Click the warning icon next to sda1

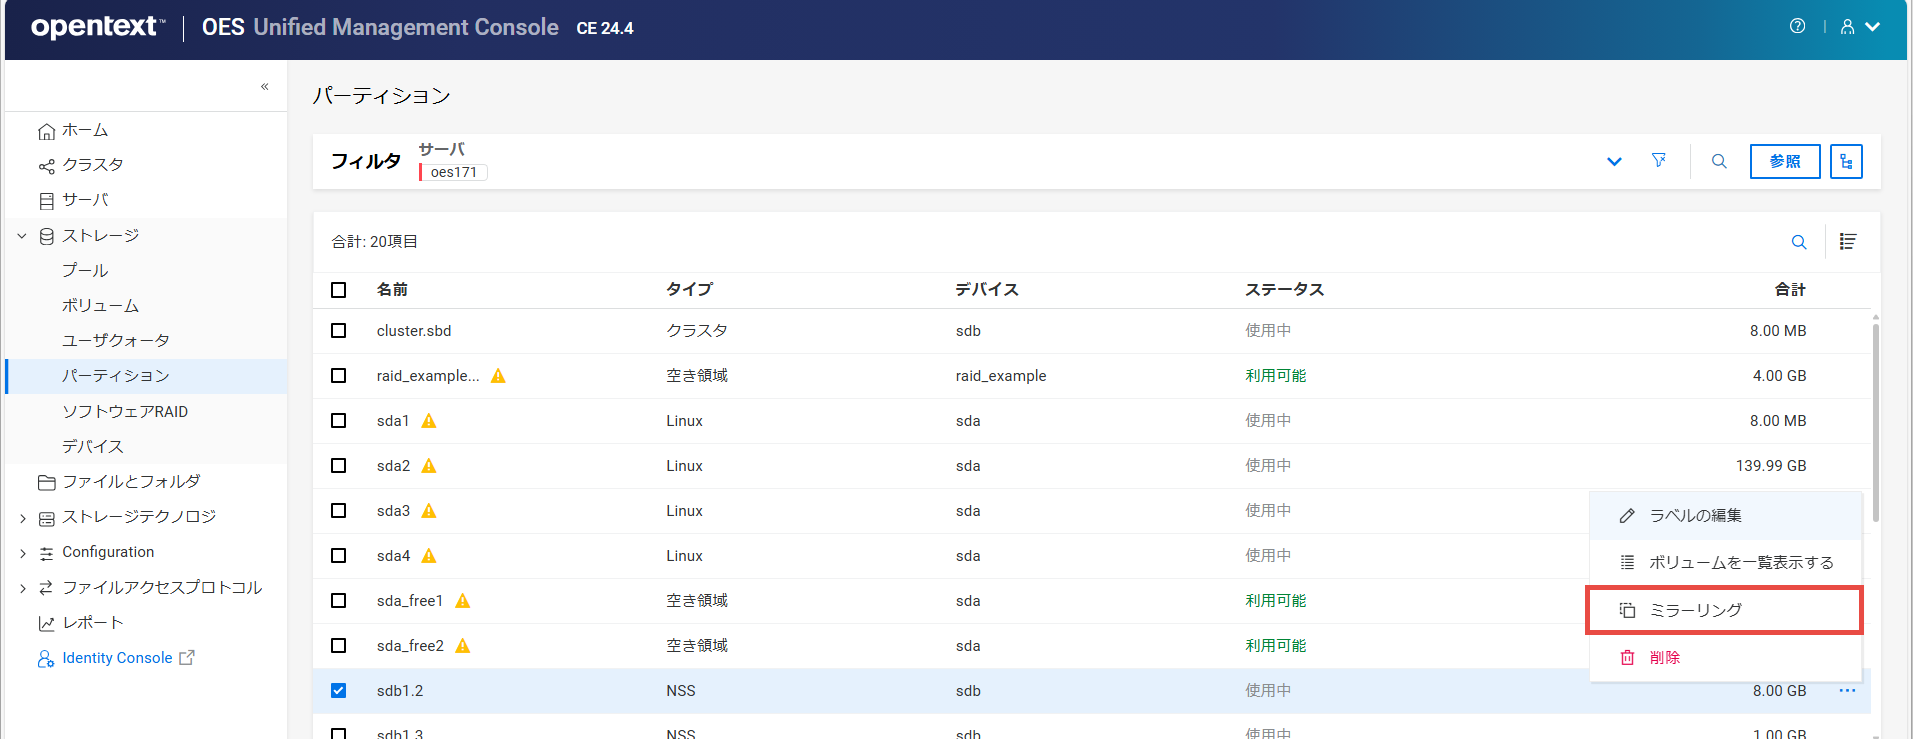pos(429,421)
